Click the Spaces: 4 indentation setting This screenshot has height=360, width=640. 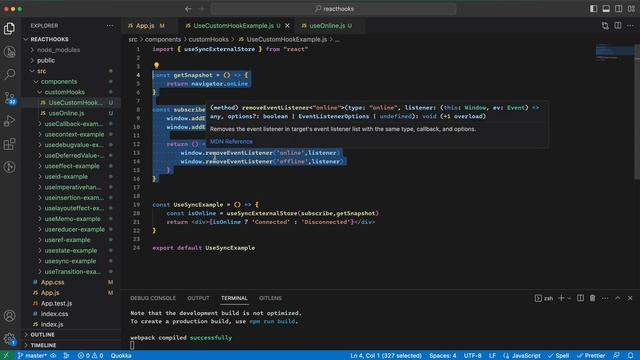pyautogui.click(x=442, y=356)
